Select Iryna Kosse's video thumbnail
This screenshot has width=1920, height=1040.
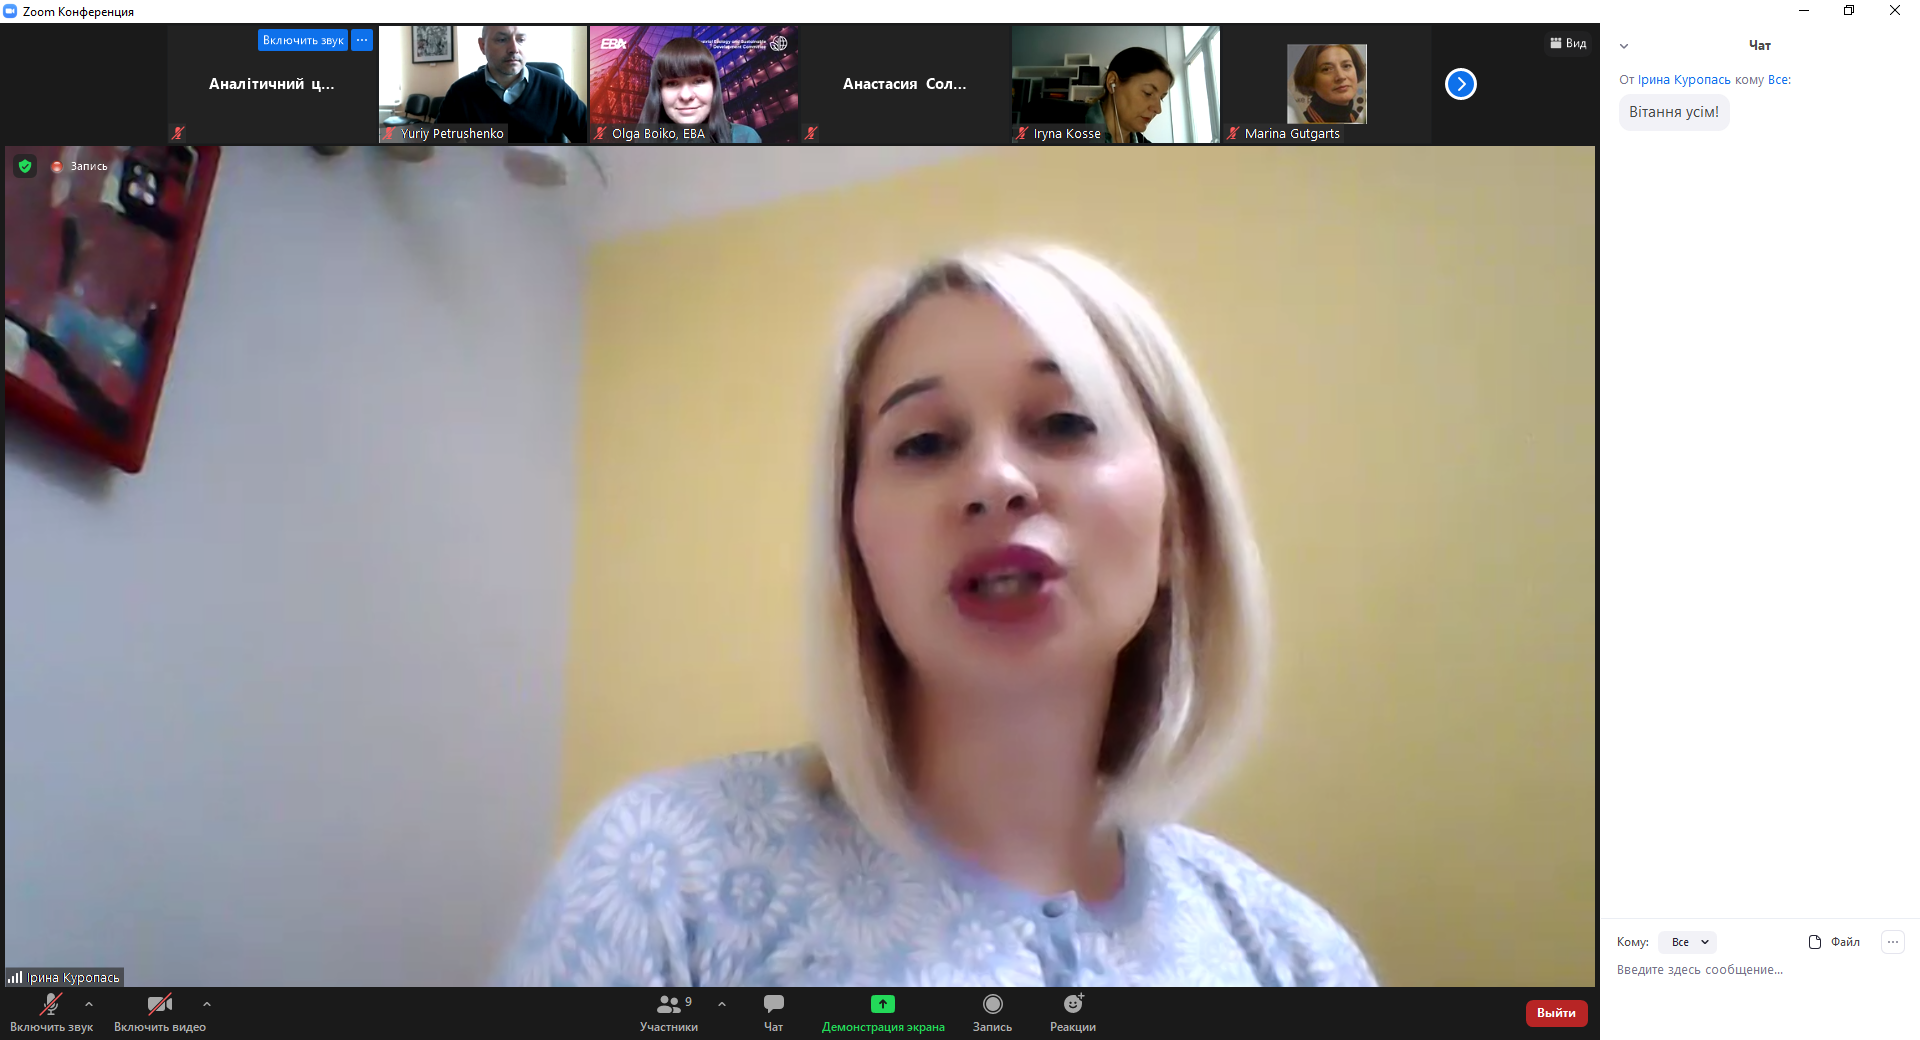(1116, 84)
